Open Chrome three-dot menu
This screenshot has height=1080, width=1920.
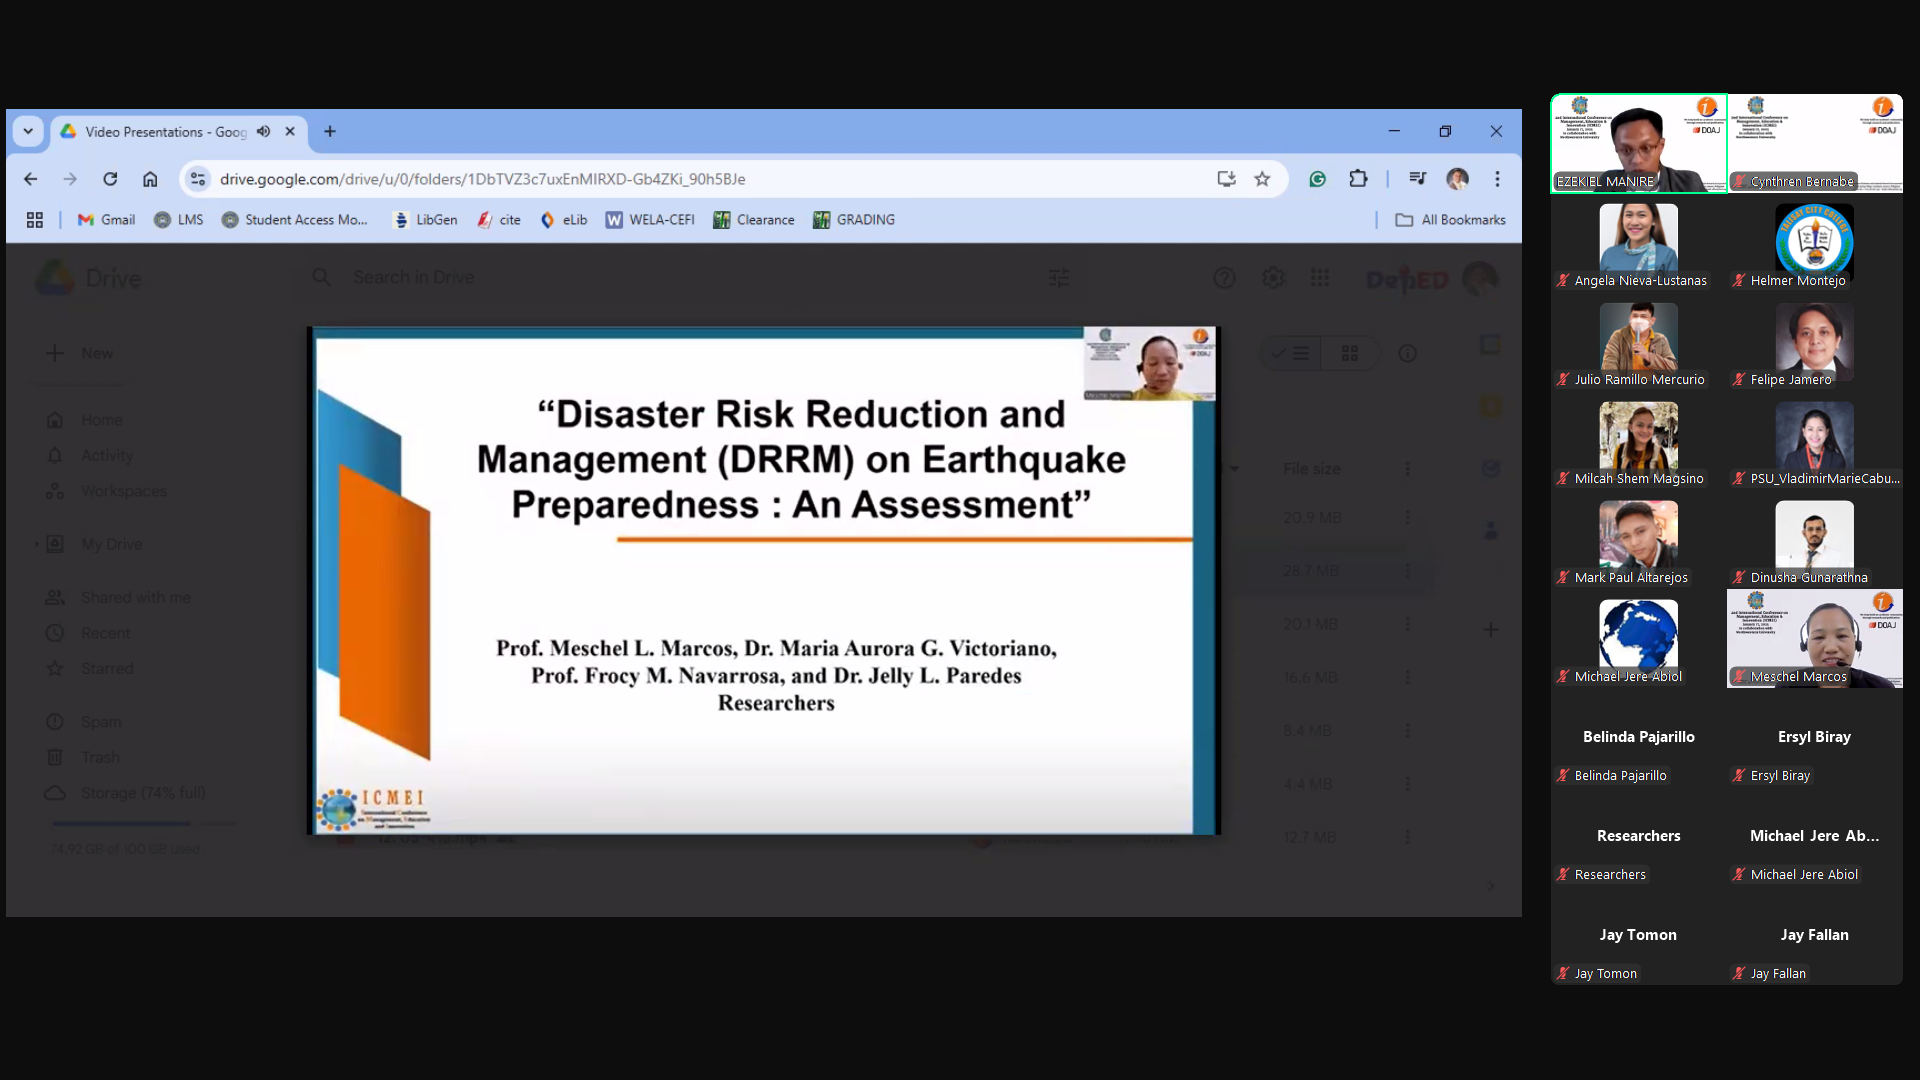click(1497, 179)
